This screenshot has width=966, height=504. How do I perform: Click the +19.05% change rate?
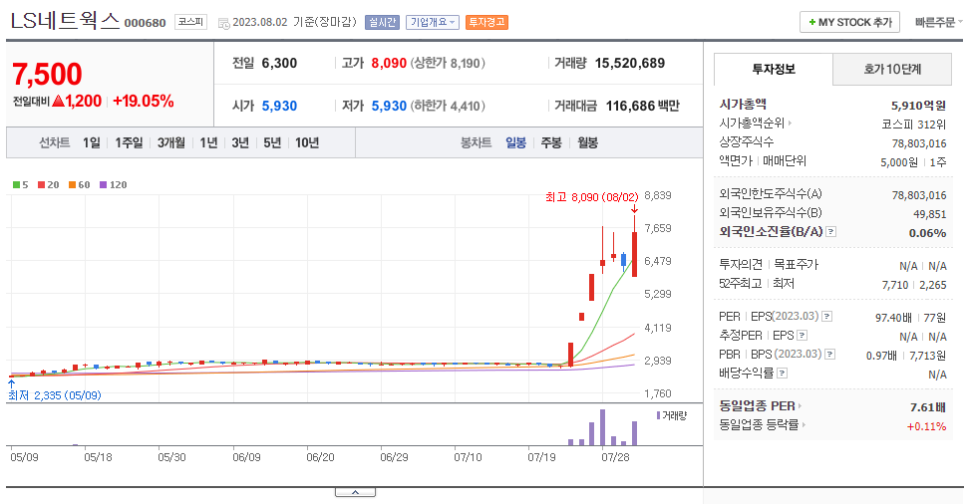click(x=144, y=101)
